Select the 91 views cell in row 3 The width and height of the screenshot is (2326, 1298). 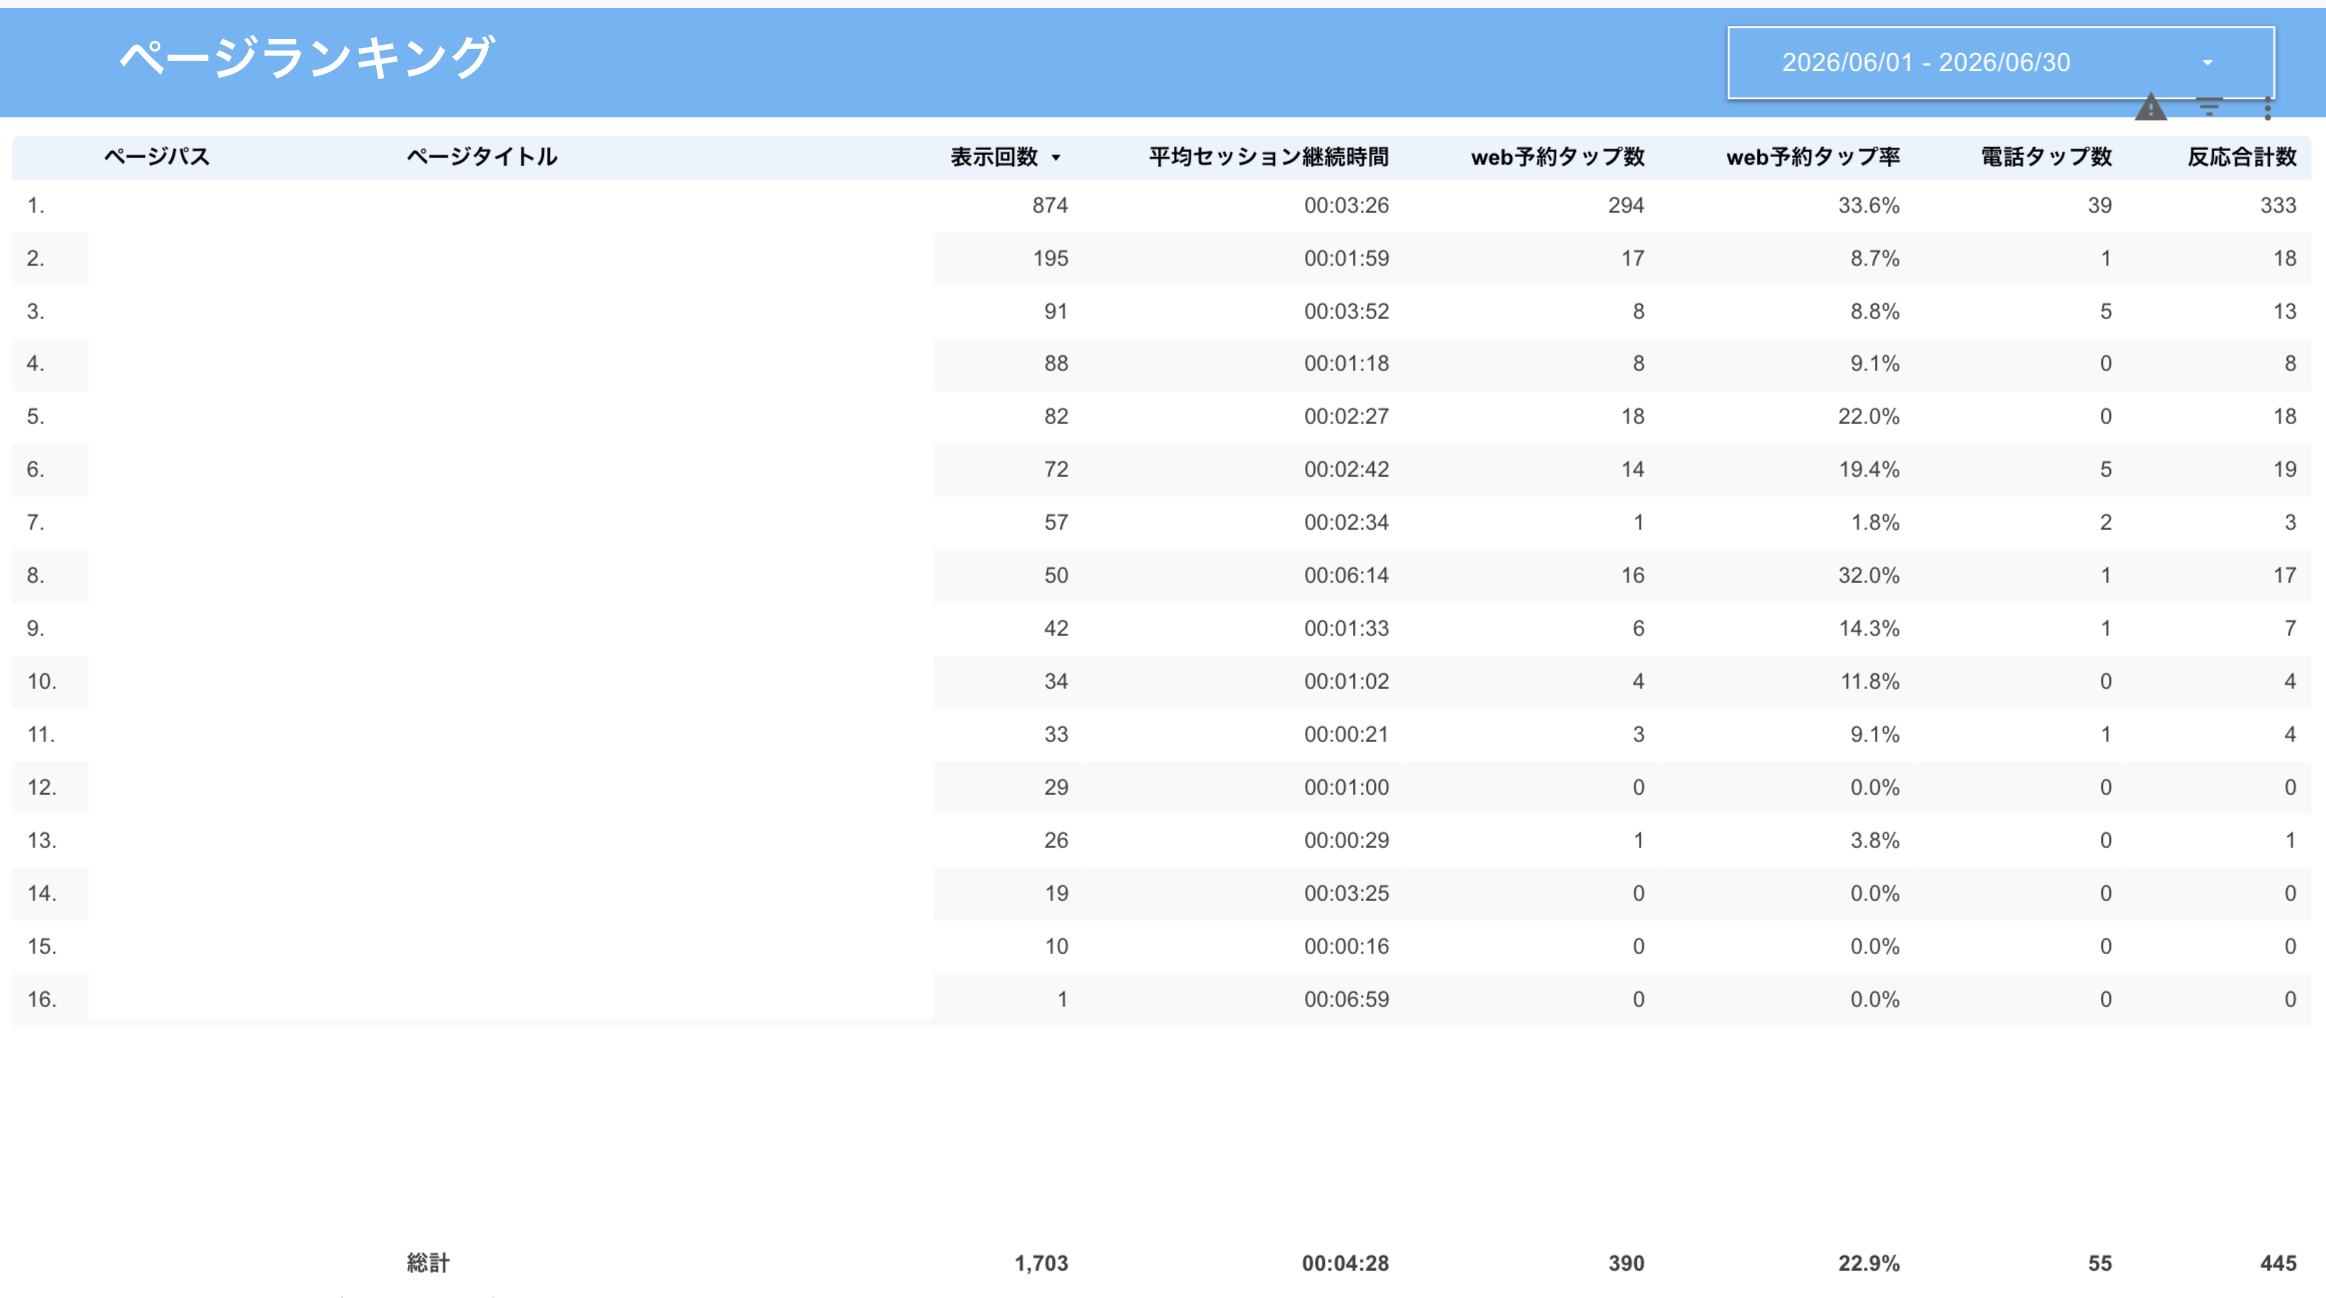click(x=1056, y=311)
